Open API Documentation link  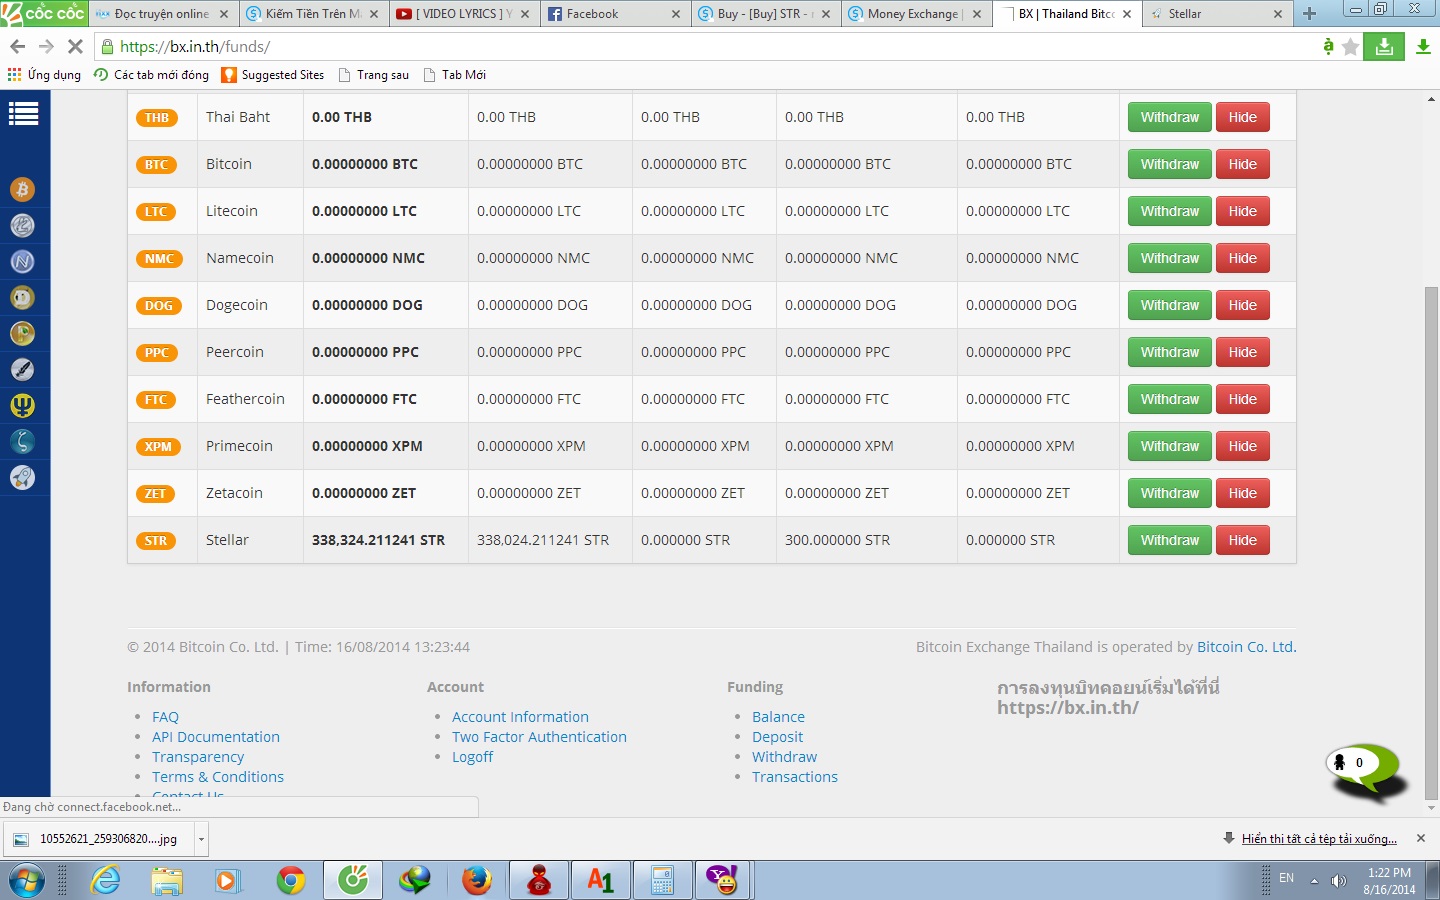[216, 737]
